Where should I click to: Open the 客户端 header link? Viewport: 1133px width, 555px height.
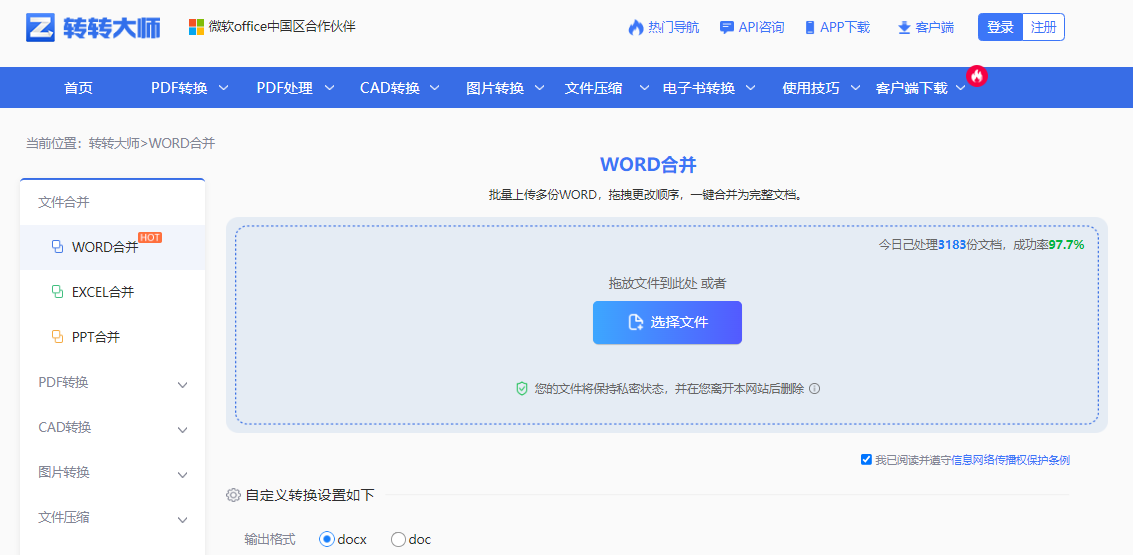click(x=934, y=27)
